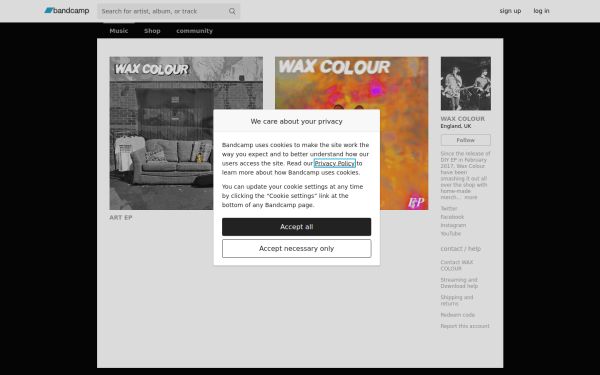Image resolution: width=600 pixels, height=375 pixels.
Task: Open Shipping and returns link
Action: click(457, 300)
